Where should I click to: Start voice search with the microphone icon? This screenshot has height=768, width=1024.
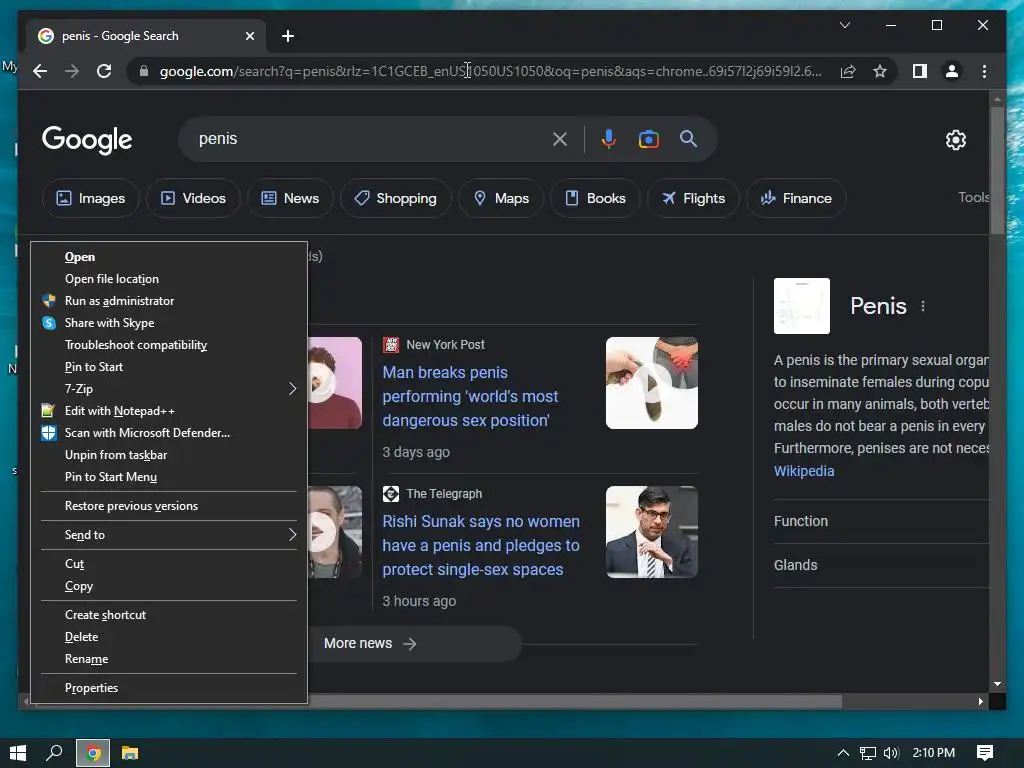click(609, 139)
